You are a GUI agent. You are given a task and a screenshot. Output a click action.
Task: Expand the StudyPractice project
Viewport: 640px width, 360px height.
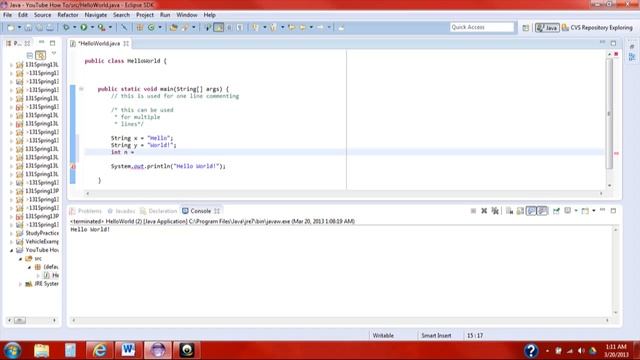click(x=11, y=233)
